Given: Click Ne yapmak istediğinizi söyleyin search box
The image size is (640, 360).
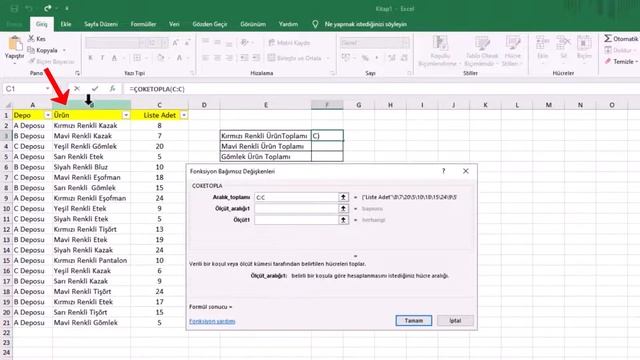Looking at the screenshot, I should (365, 24).
